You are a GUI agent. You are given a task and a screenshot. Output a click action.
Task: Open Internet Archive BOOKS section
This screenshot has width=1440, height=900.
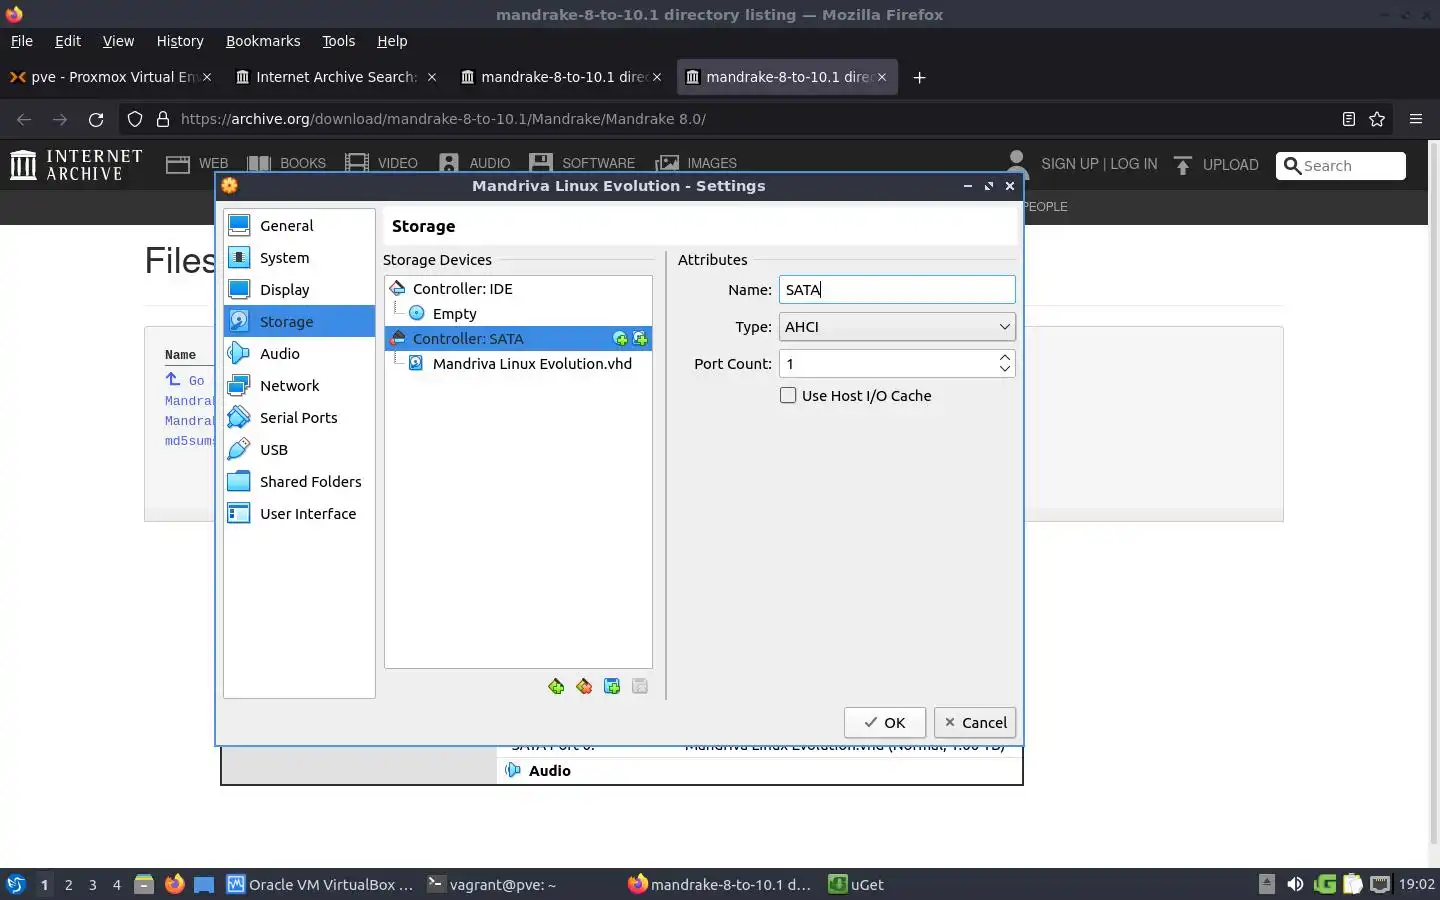[x=286, y=164]
